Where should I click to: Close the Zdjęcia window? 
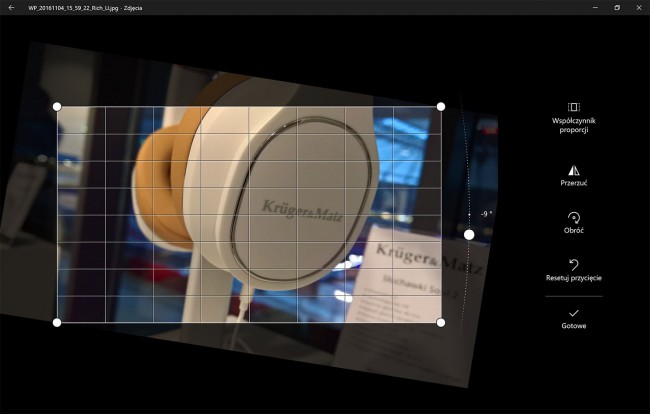(639, 7)
